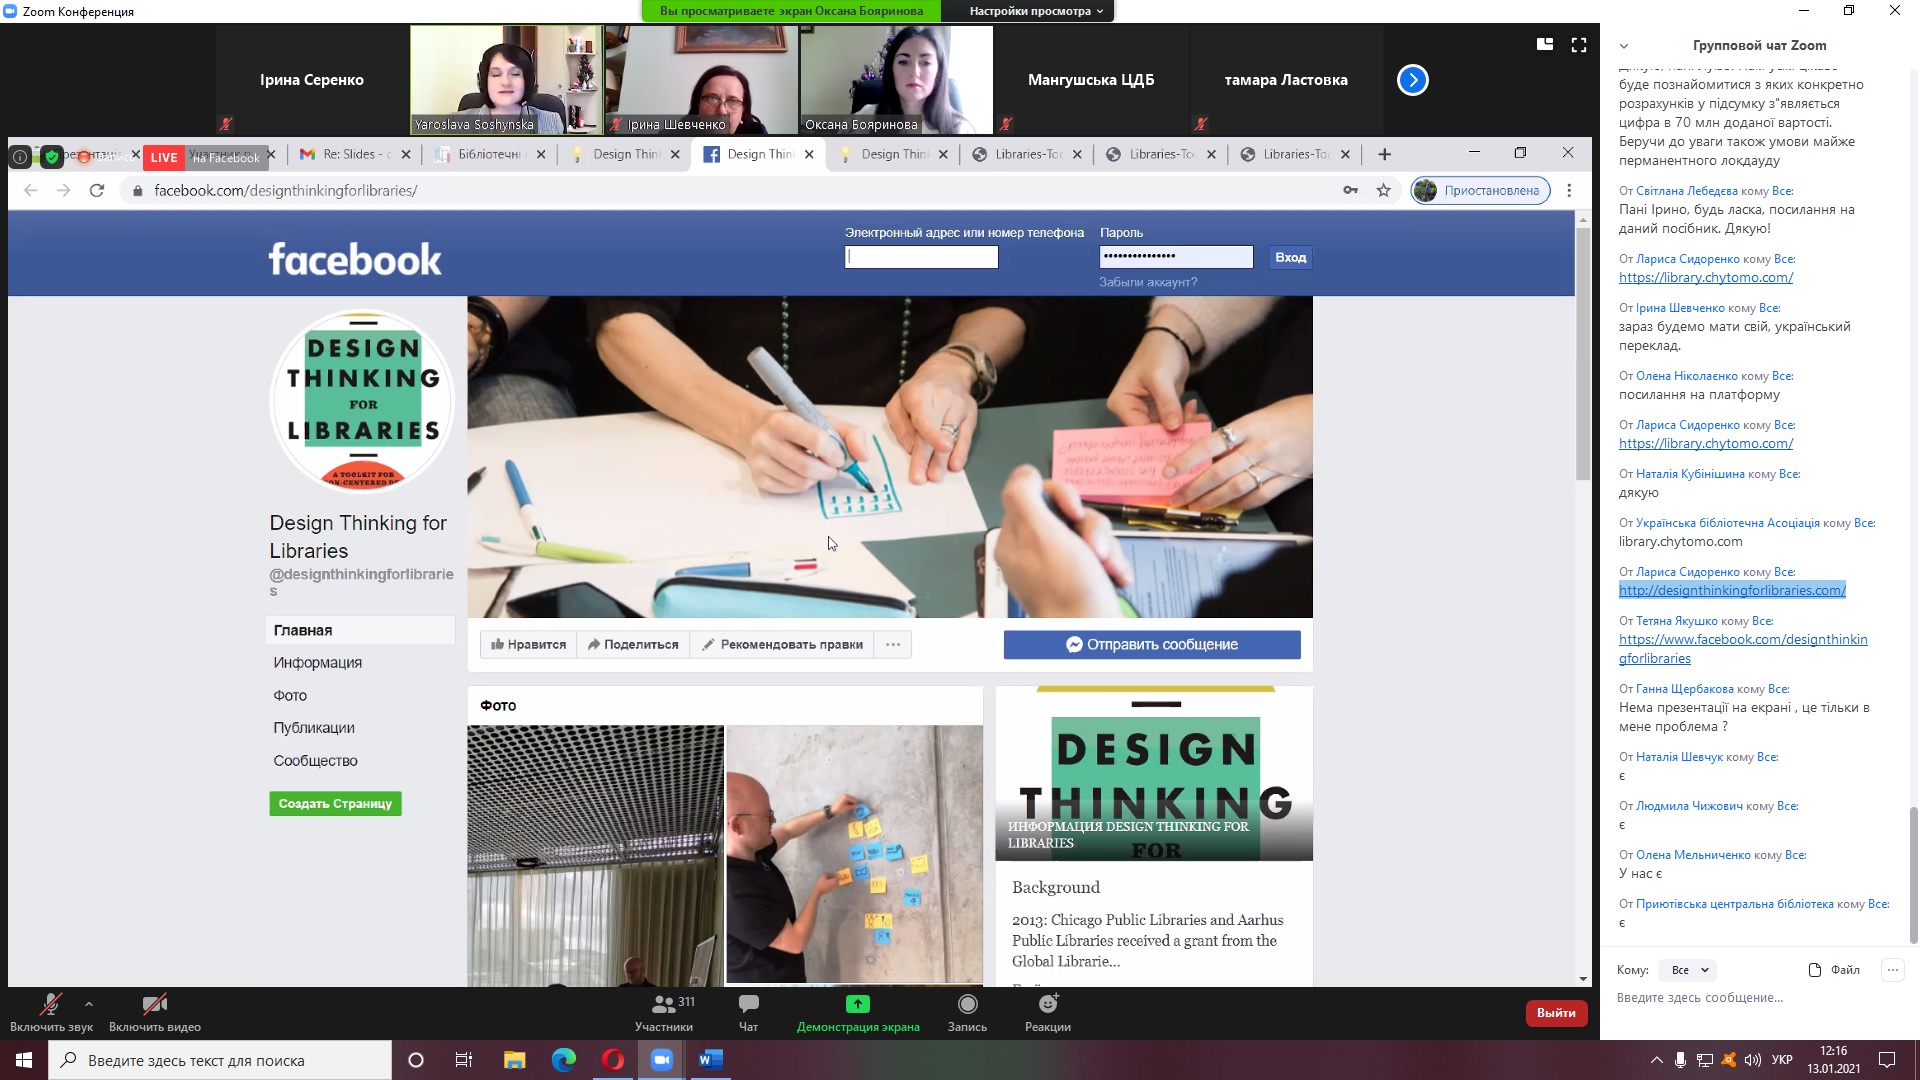
Task: Show next participants with blue arrow
Action: pyautogui.click(x=1412, y=80)
